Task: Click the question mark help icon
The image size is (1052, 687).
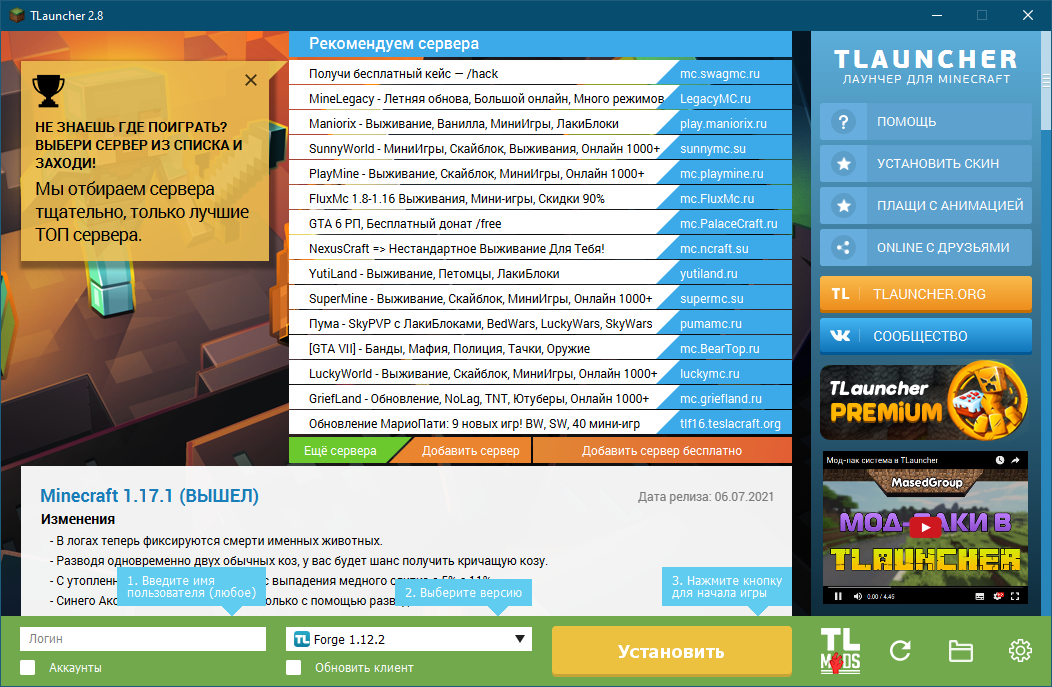Action: tap(844, 122)
